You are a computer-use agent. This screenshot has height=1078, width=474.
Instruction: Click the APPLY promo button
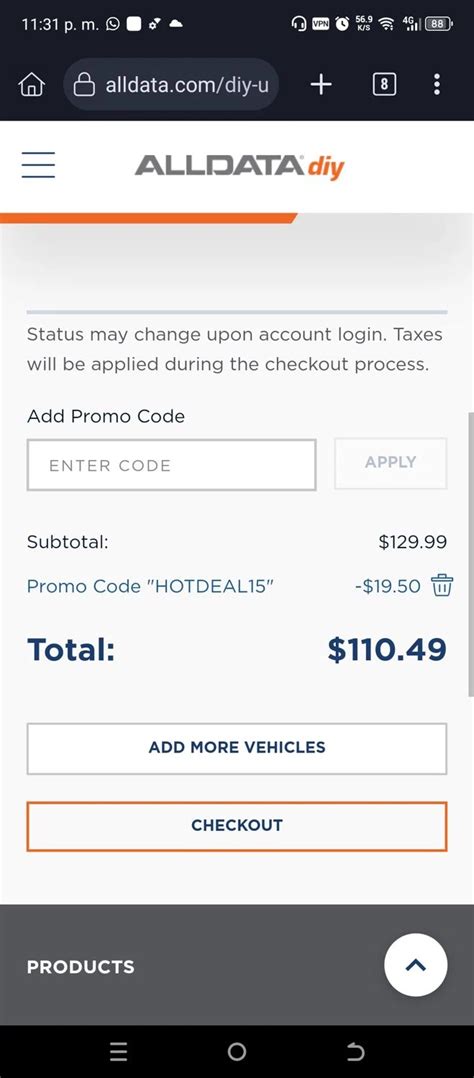tap(391, 463)
